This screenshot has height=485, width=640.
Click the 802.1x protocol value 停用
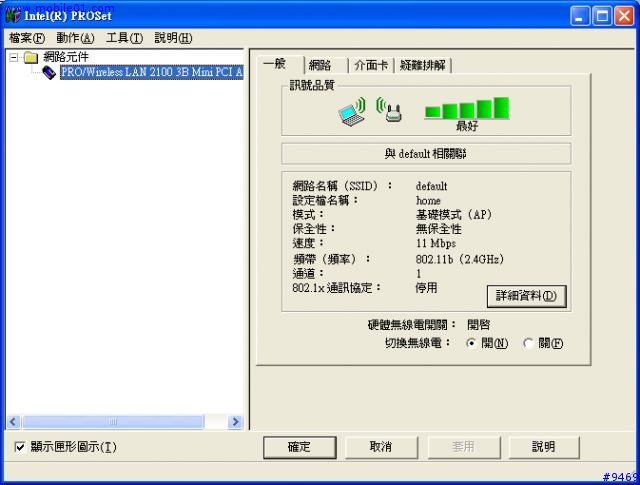point(427,288)
